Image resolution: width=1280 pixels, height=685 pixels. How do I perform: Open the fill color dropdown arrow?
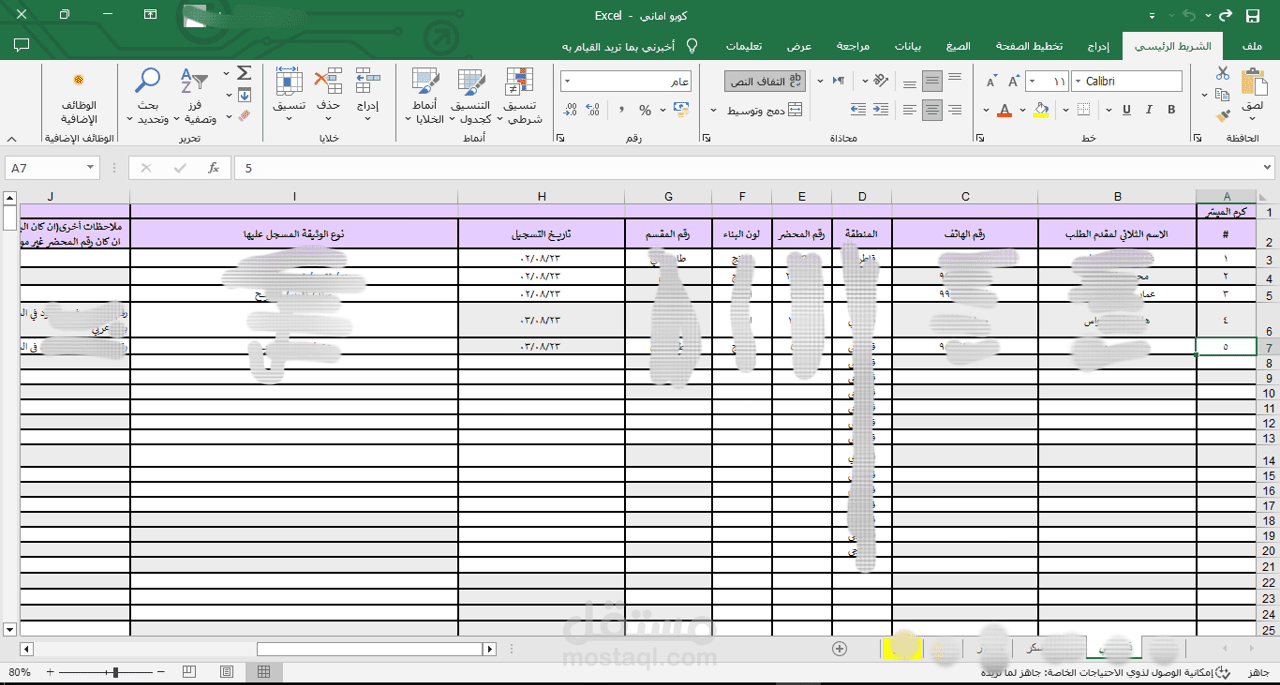(x=1023, y=110)
